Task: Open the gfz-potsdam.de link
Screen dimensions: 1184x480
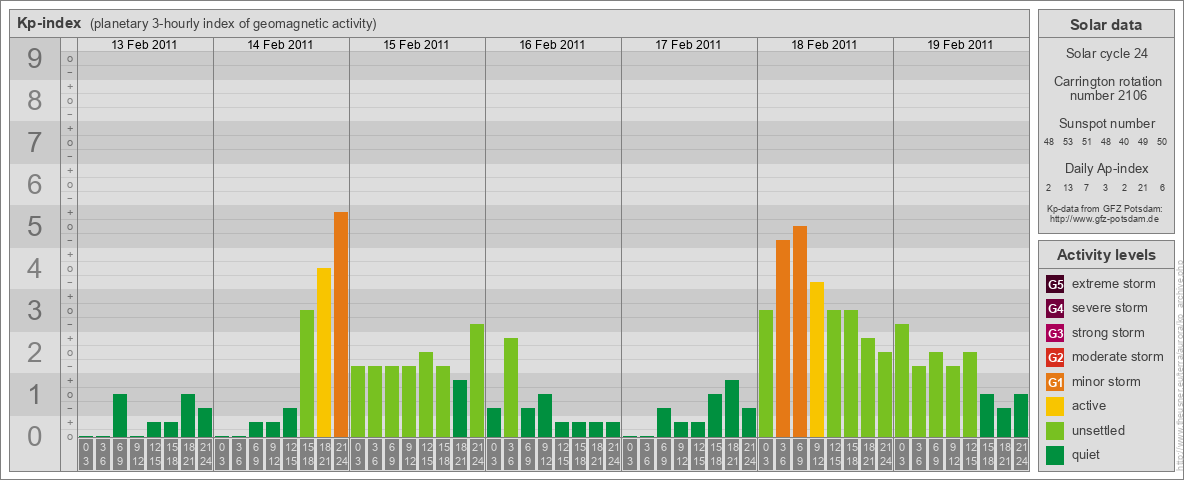Action: pyautogui.click(x=1103, y=218)
